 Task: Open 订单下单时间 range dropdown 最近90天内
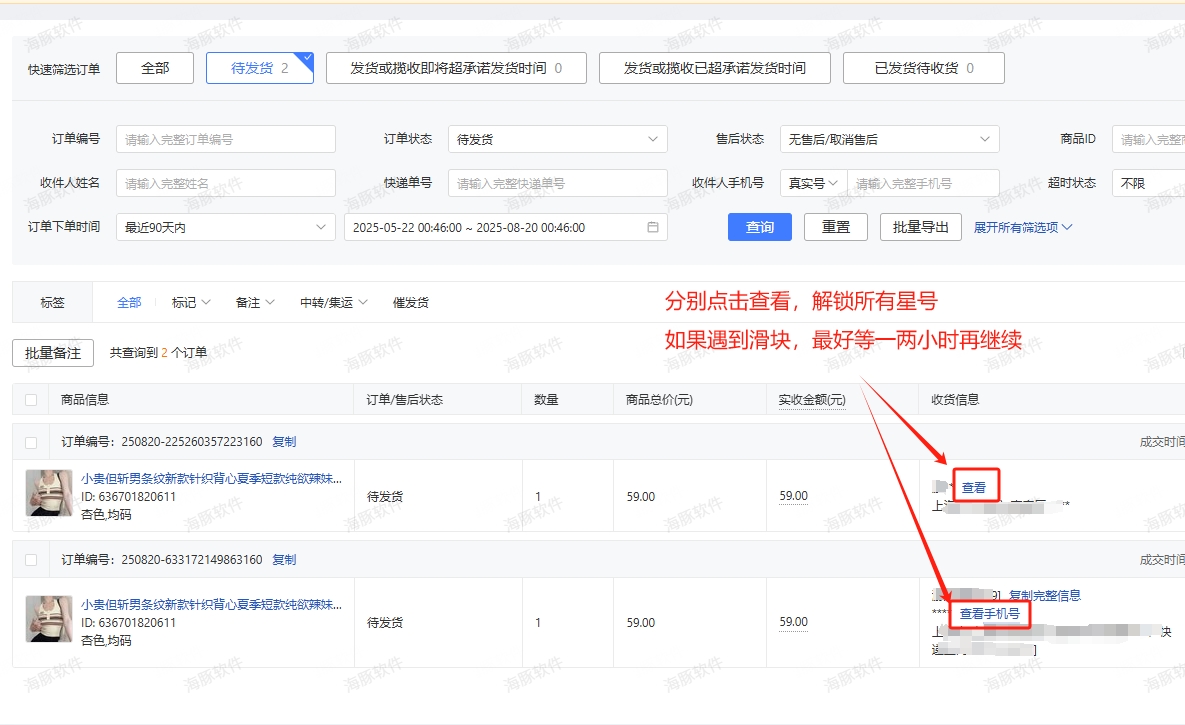tap(225, 227)
